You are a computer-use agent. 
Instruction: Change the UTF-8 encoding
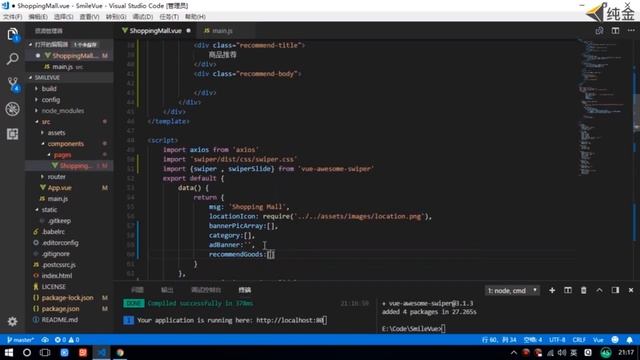tap(557, 340)
